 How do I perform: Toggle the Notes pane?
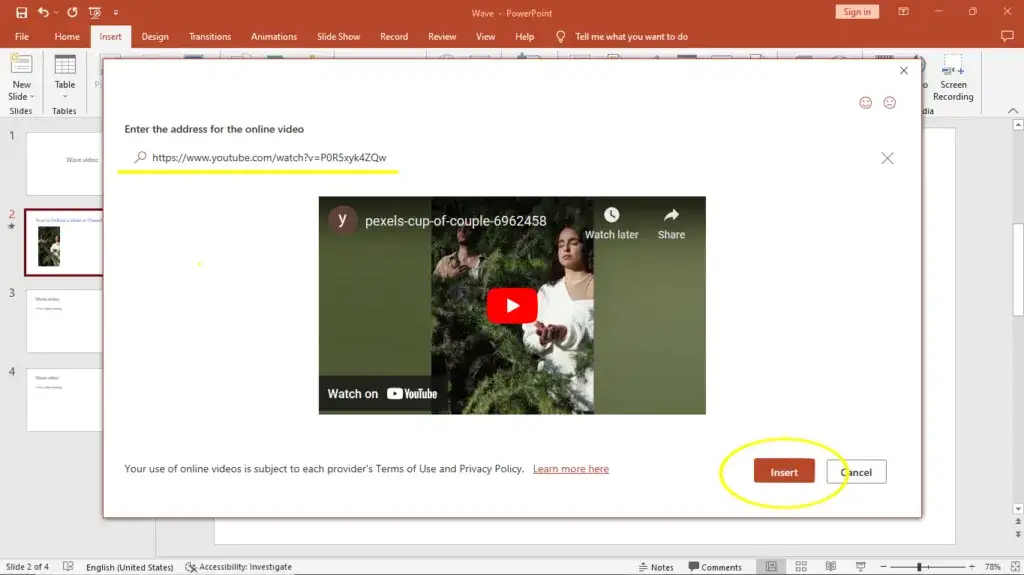656,567
